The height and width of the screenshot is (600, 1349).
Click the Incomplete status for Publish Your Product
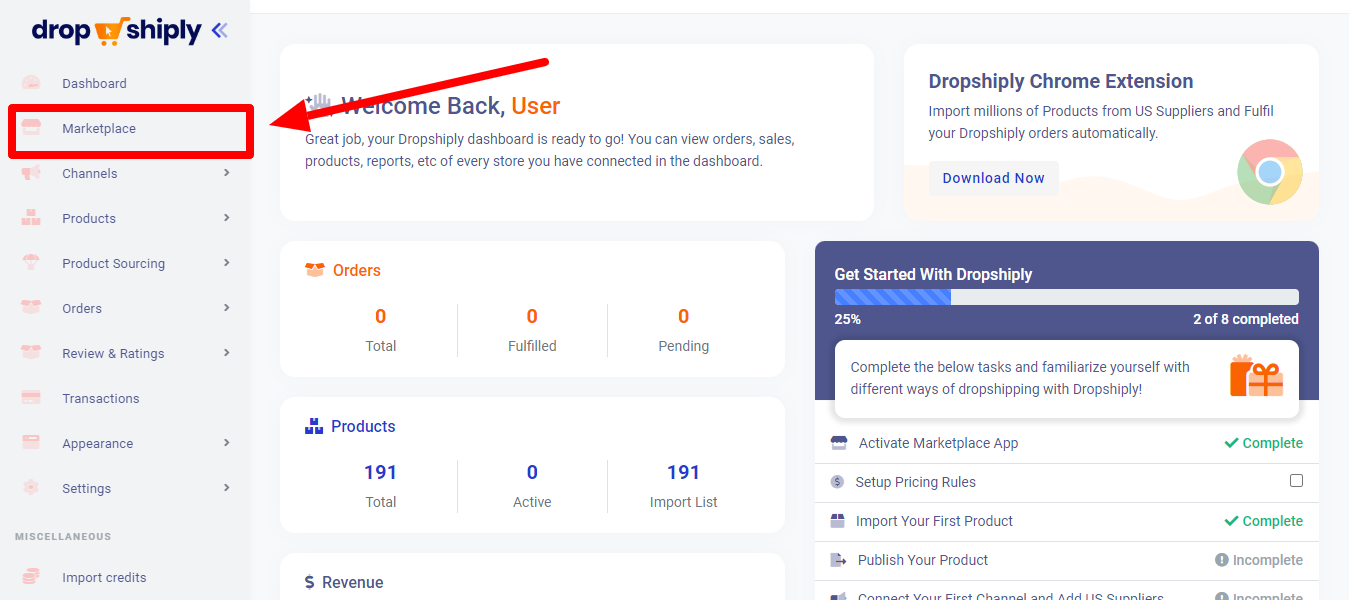tap(1259, 560)
